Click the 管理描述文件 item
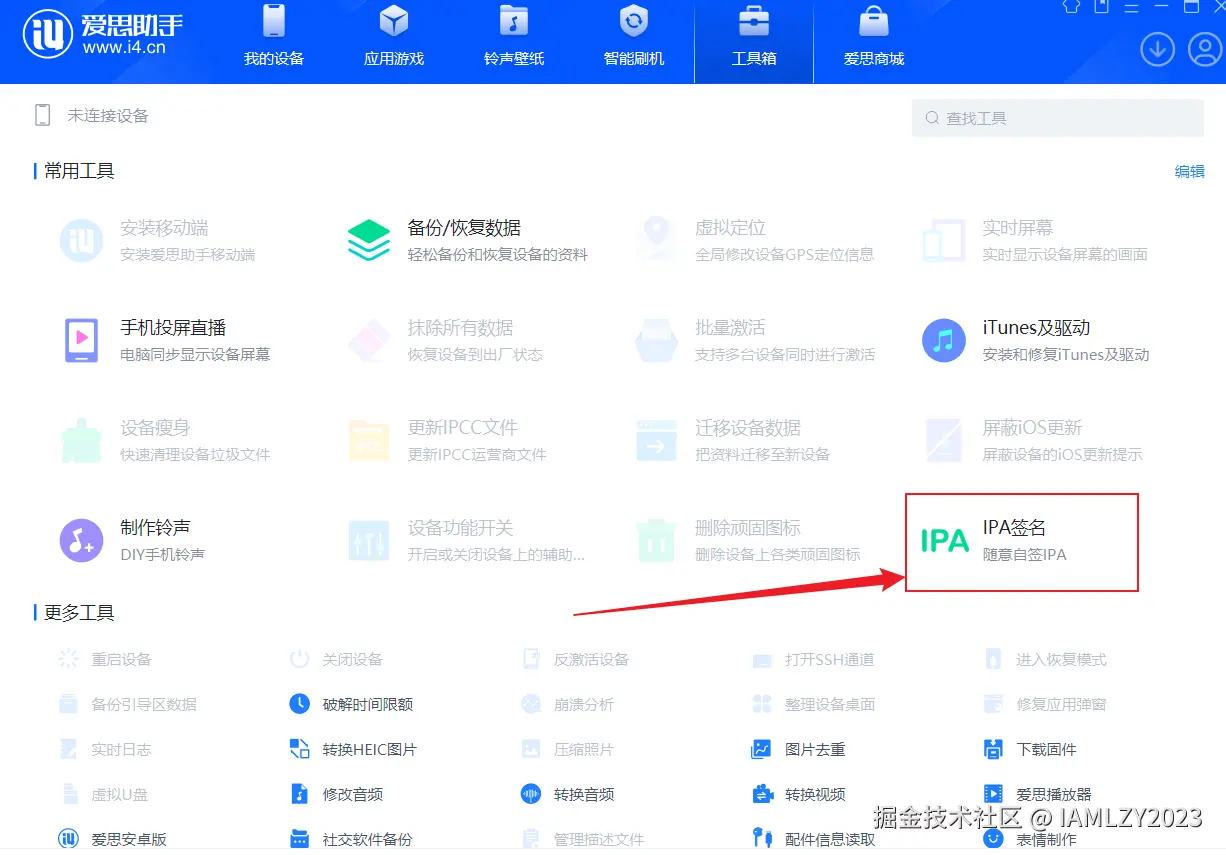Viewport: 1226px width, 855px height. 582,839
